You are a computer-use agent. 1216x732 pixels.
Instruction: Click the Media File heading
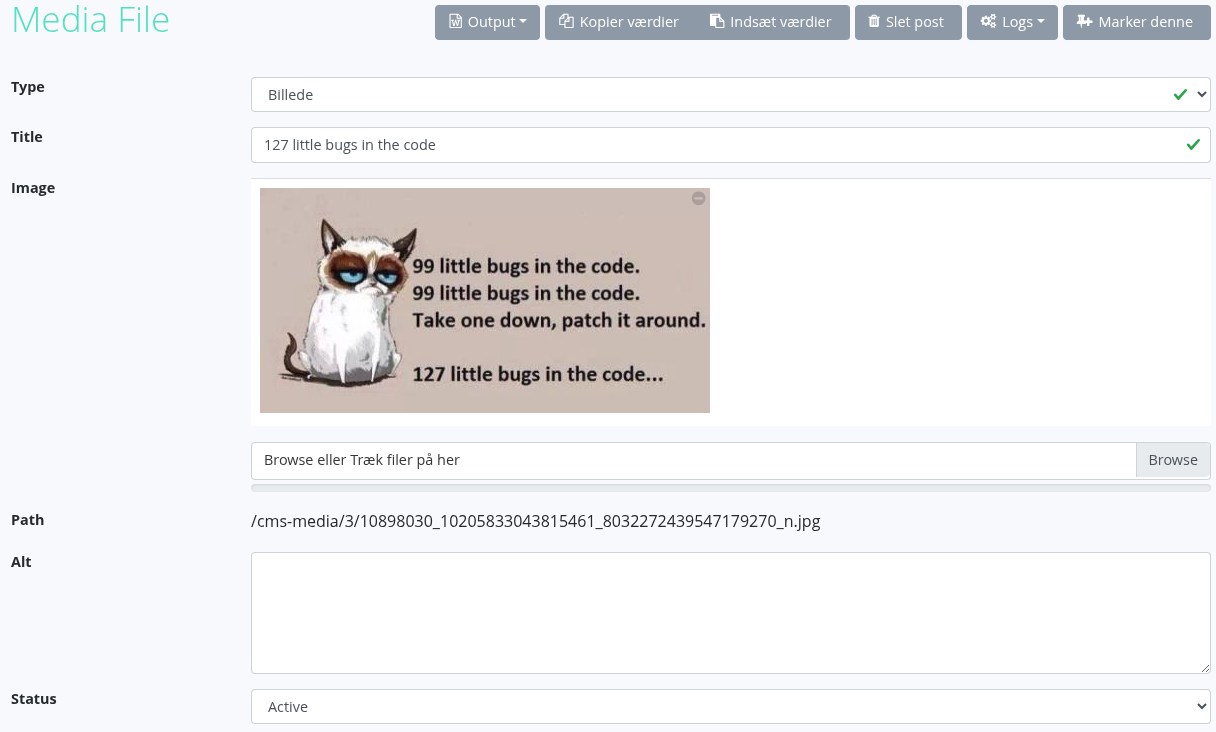91,21
